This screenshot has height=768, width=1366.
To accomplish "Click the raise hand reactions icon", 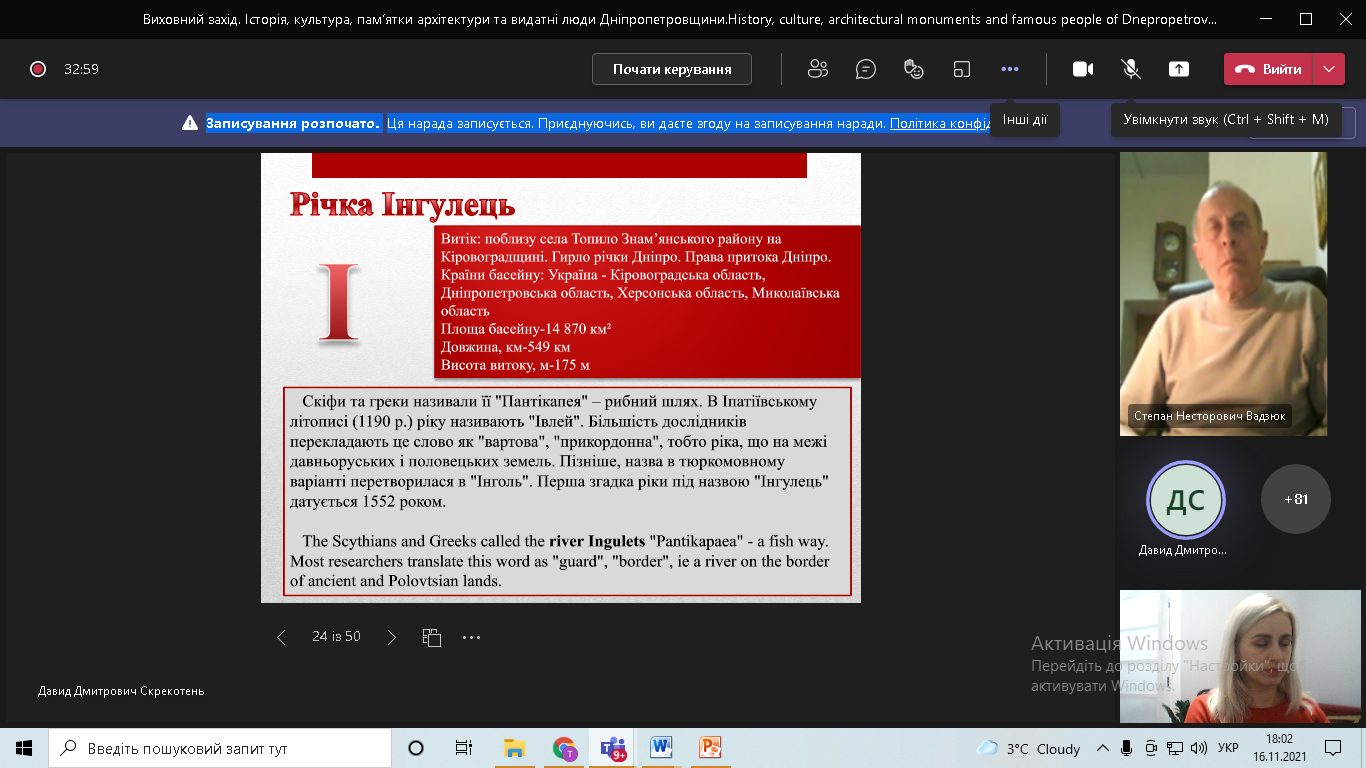I will click(913, 69).
